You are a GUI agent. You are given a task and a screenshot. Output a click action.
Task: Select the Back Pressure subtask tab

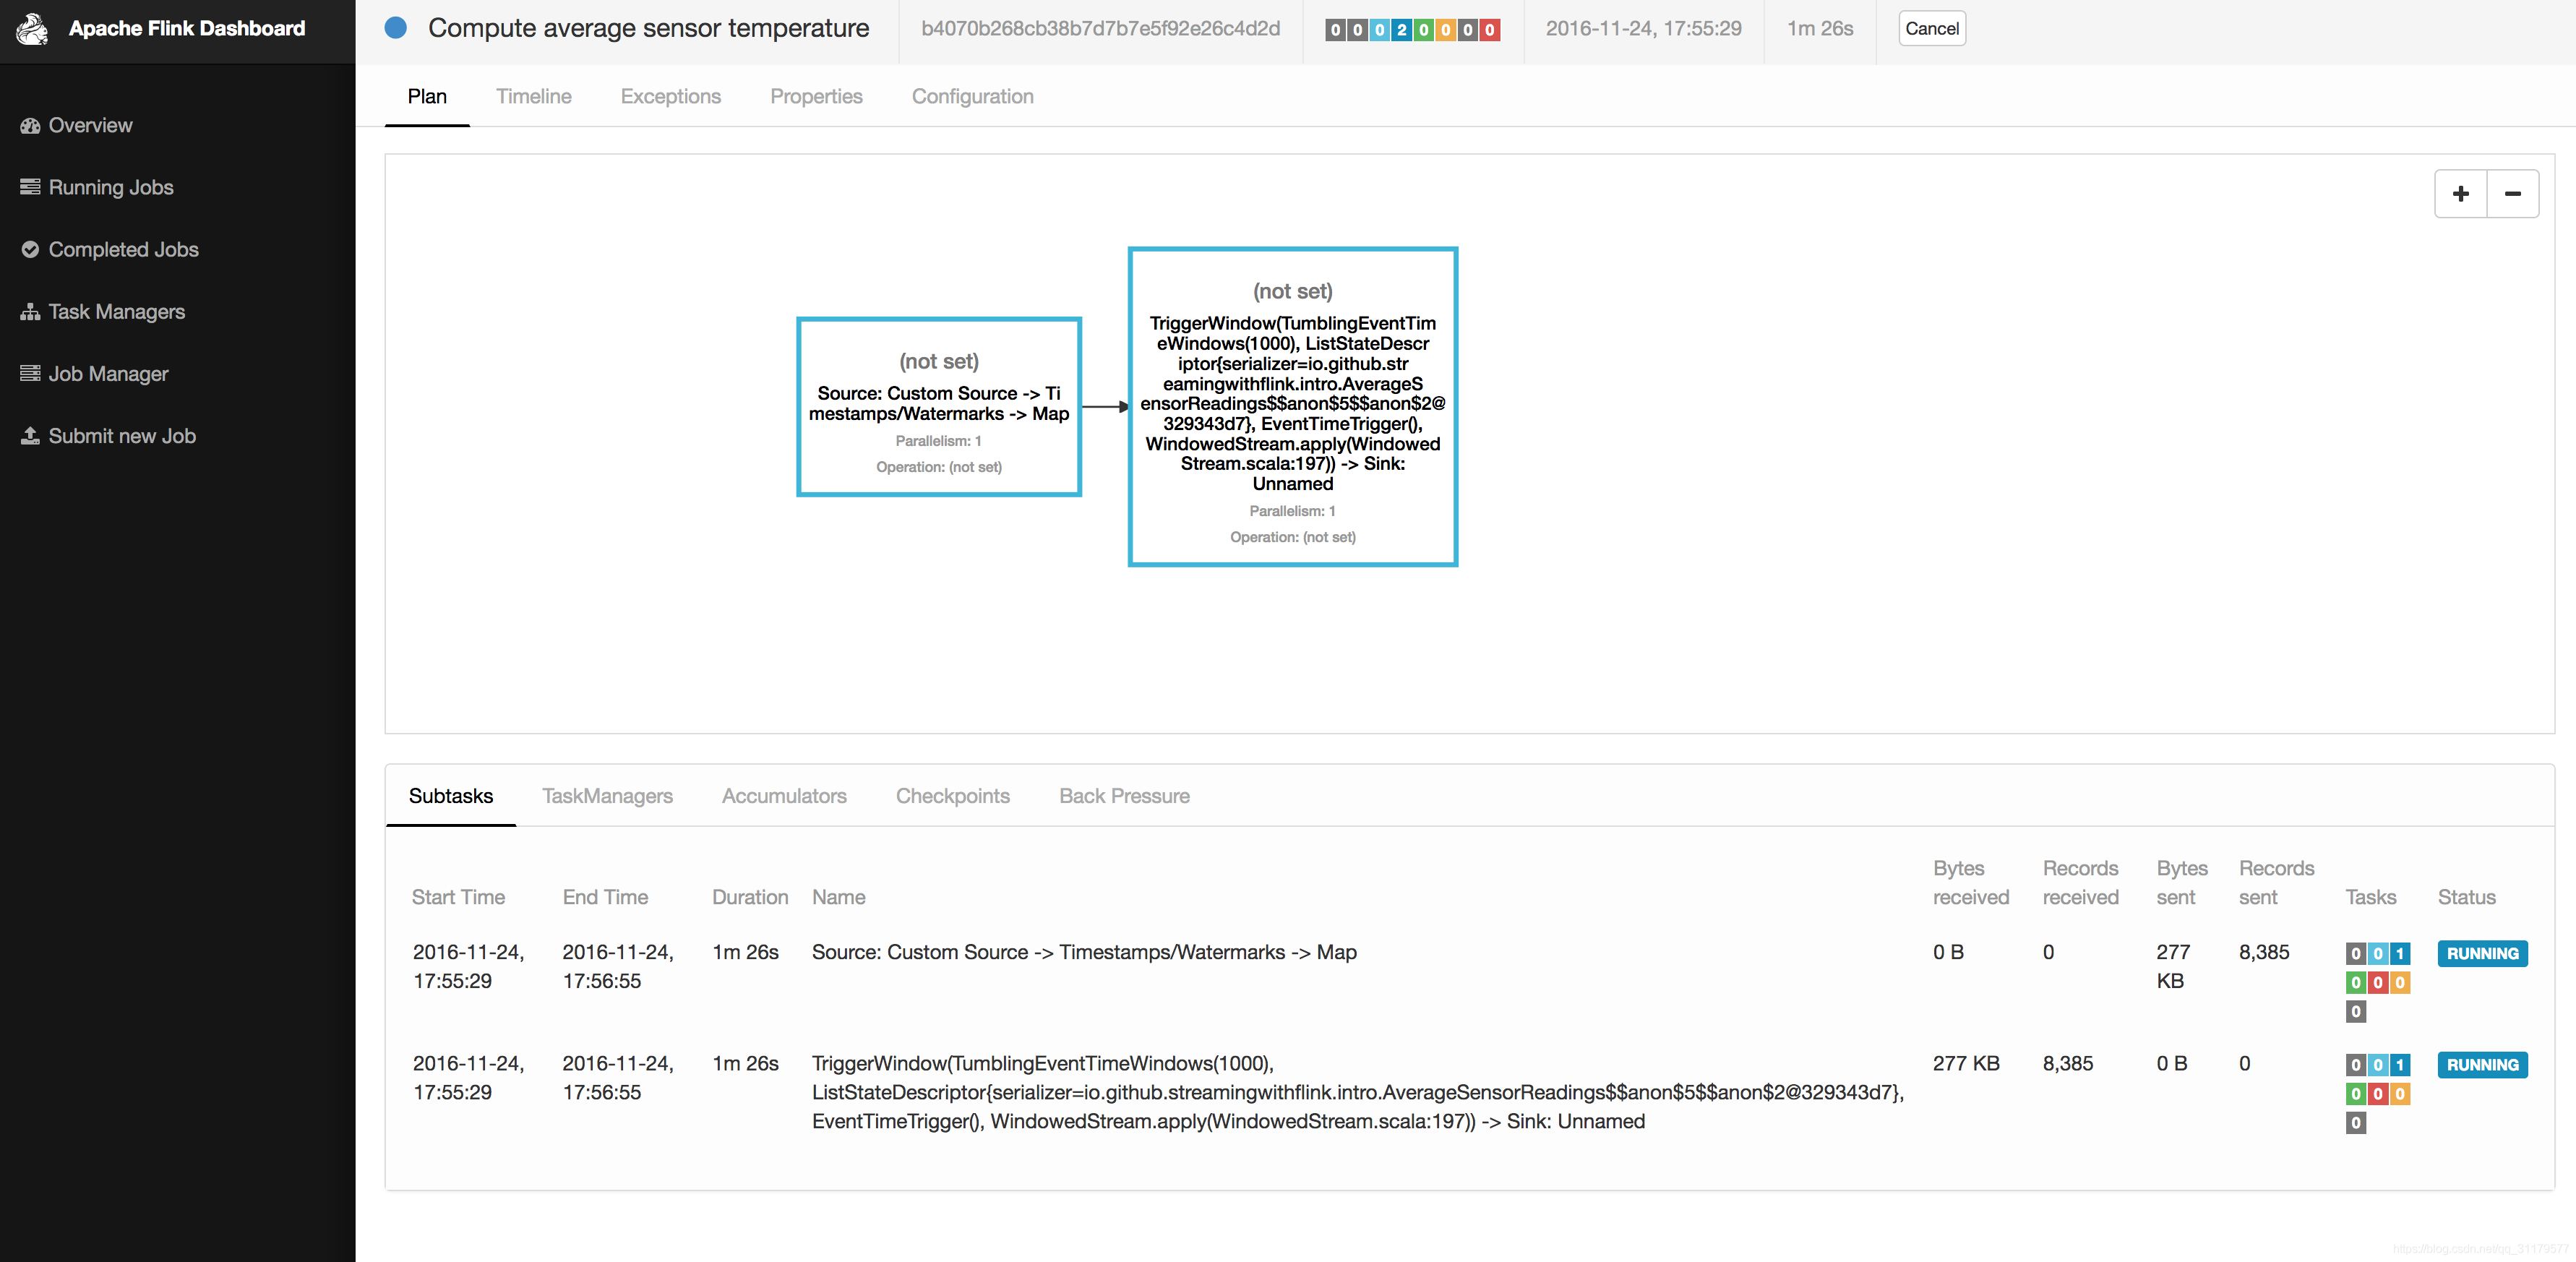coord(1124,795)
